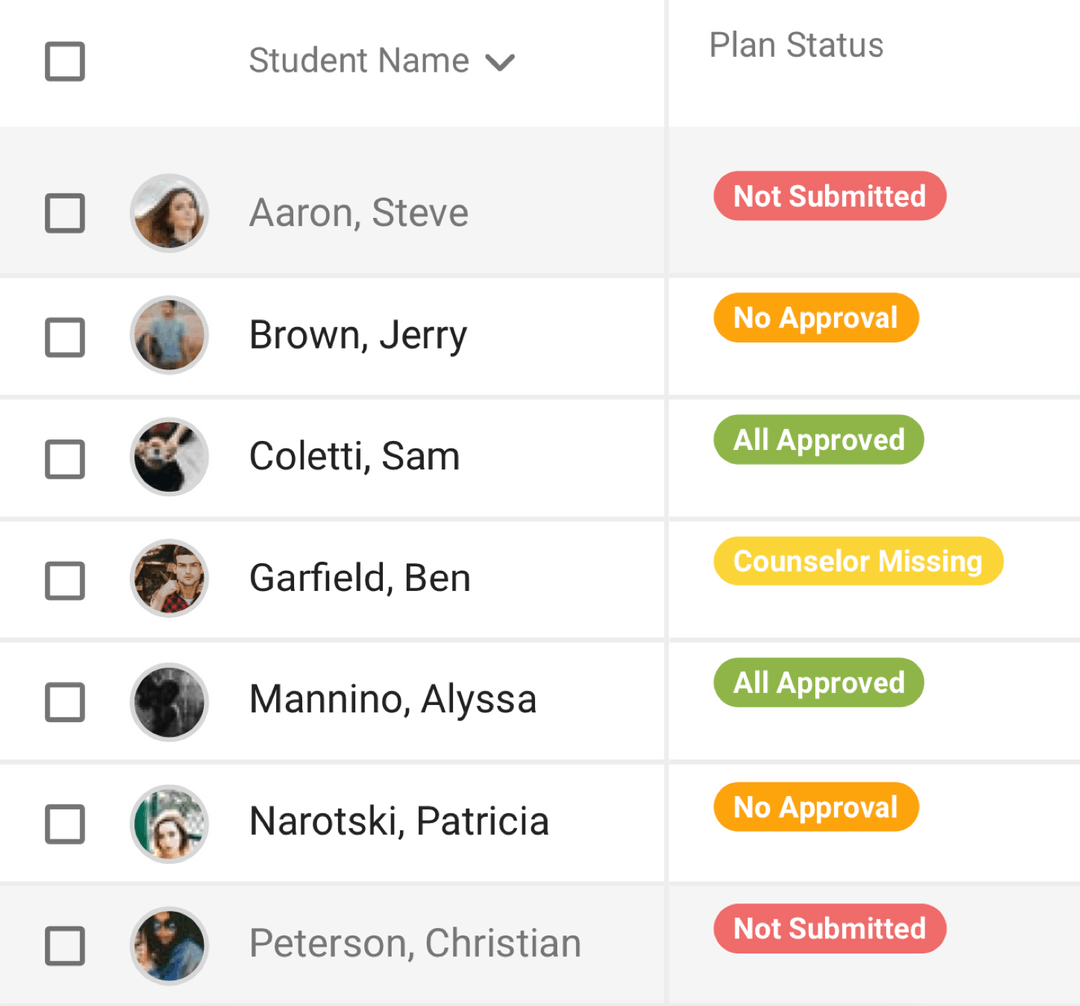Click Patricia Narotski's avatar photo
The width and height of the screenshot is (1080, 1006).
tap(169, 824)
